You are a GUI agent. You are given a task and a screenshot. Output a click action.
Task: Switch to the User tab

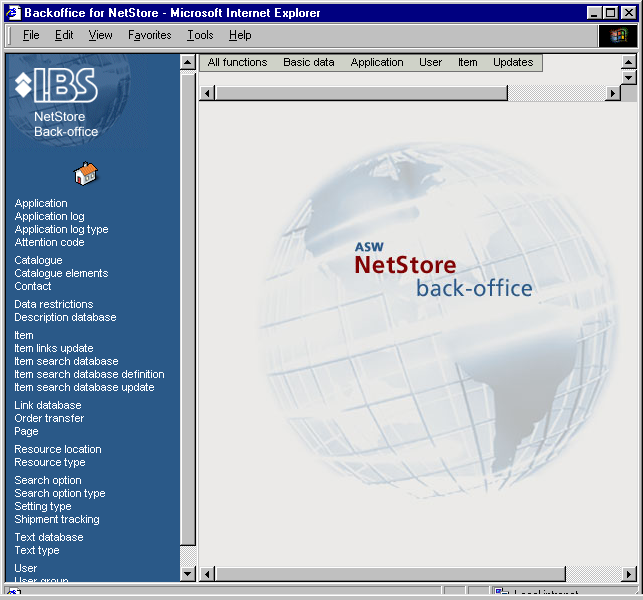(430, 62)
